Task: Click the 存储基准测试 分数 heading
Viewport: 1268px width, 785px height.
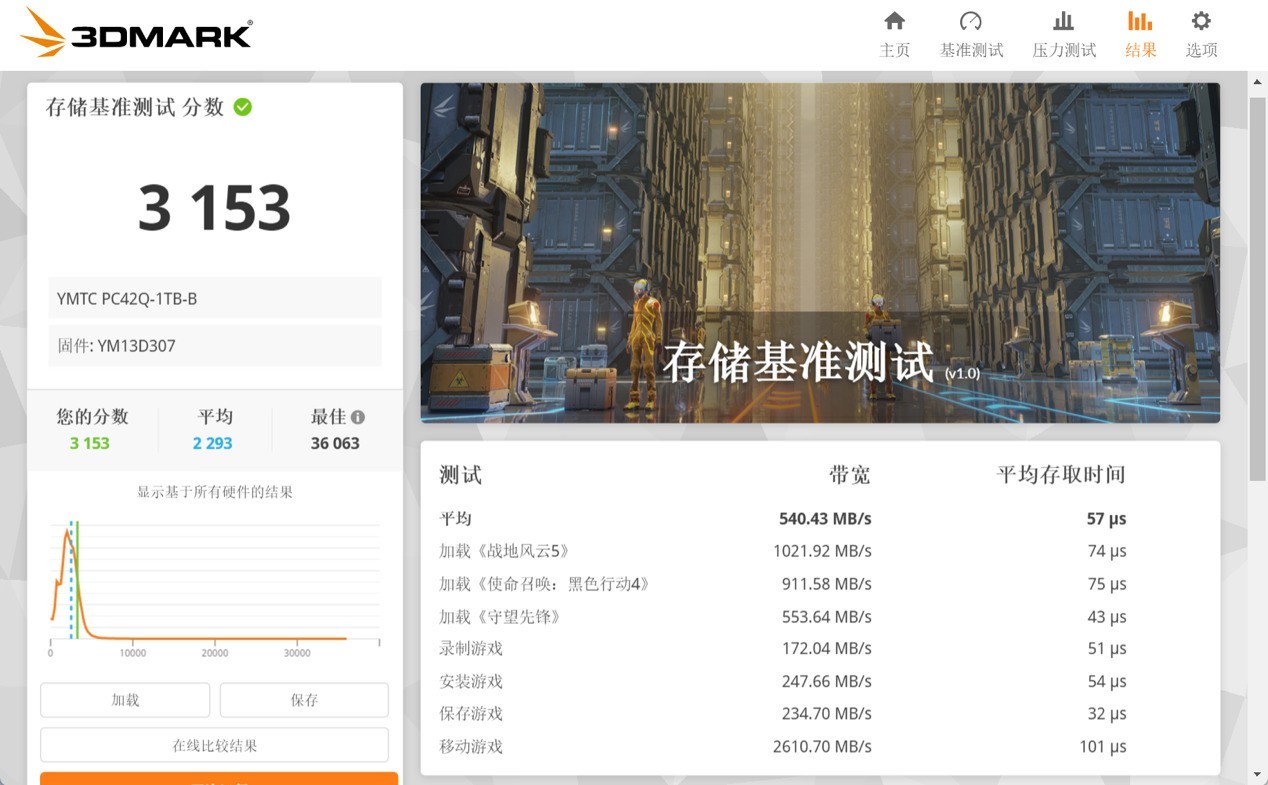Action: (135, 107)
